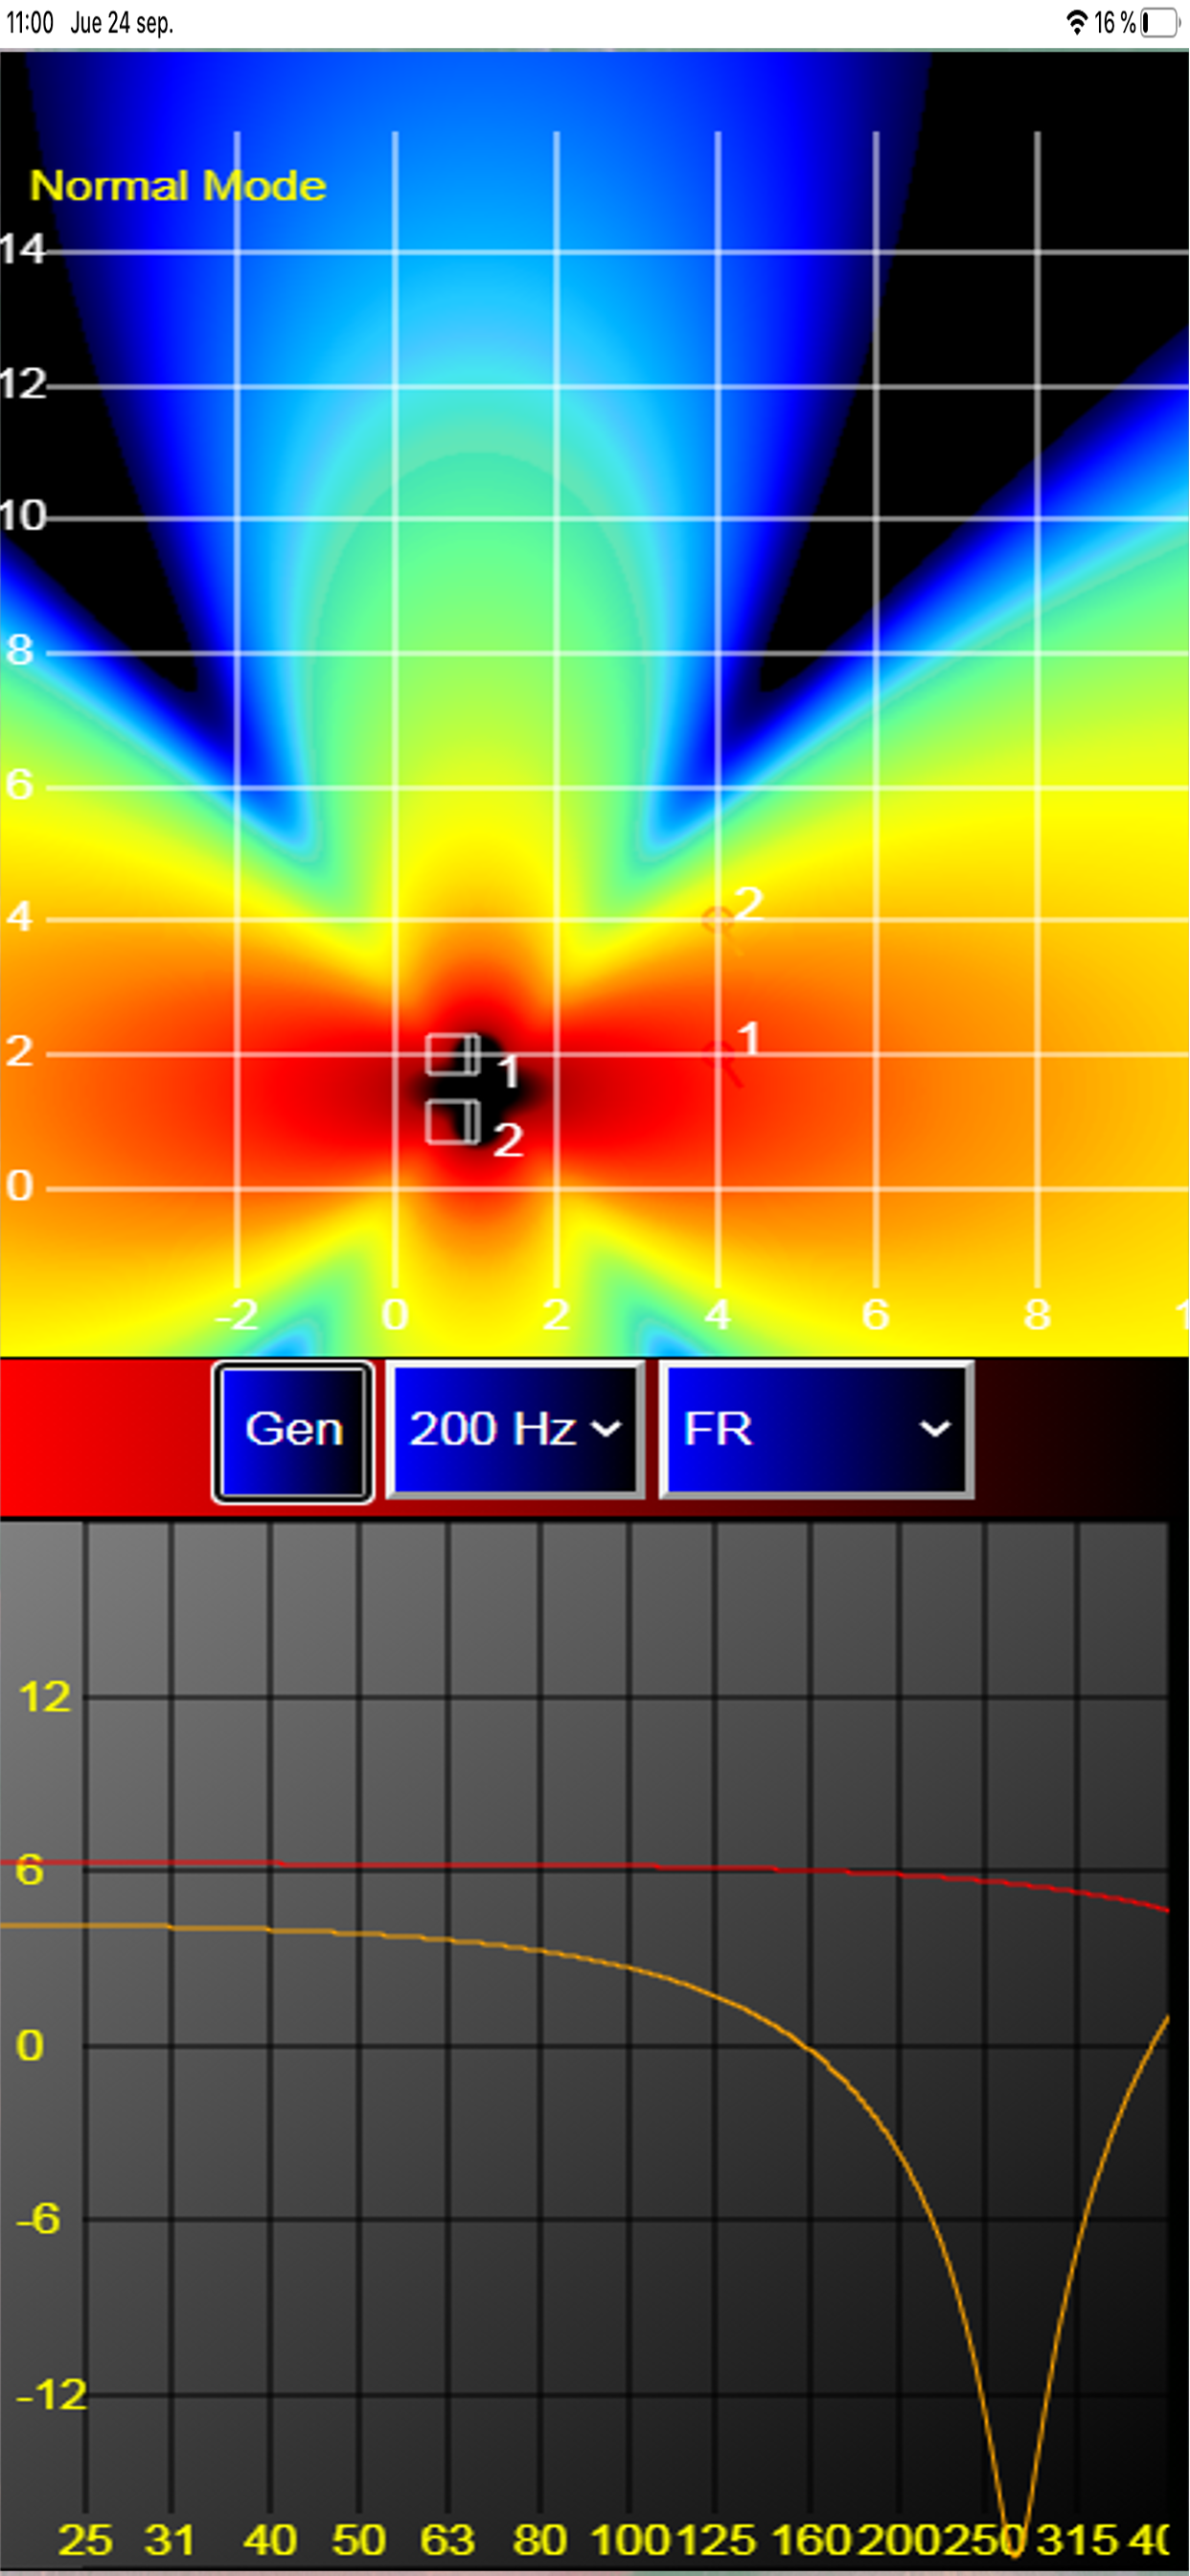Select subwoofer source 2 icon
The height and width of the screenshot is (2576, 1190).
(x=453, y=1122)
